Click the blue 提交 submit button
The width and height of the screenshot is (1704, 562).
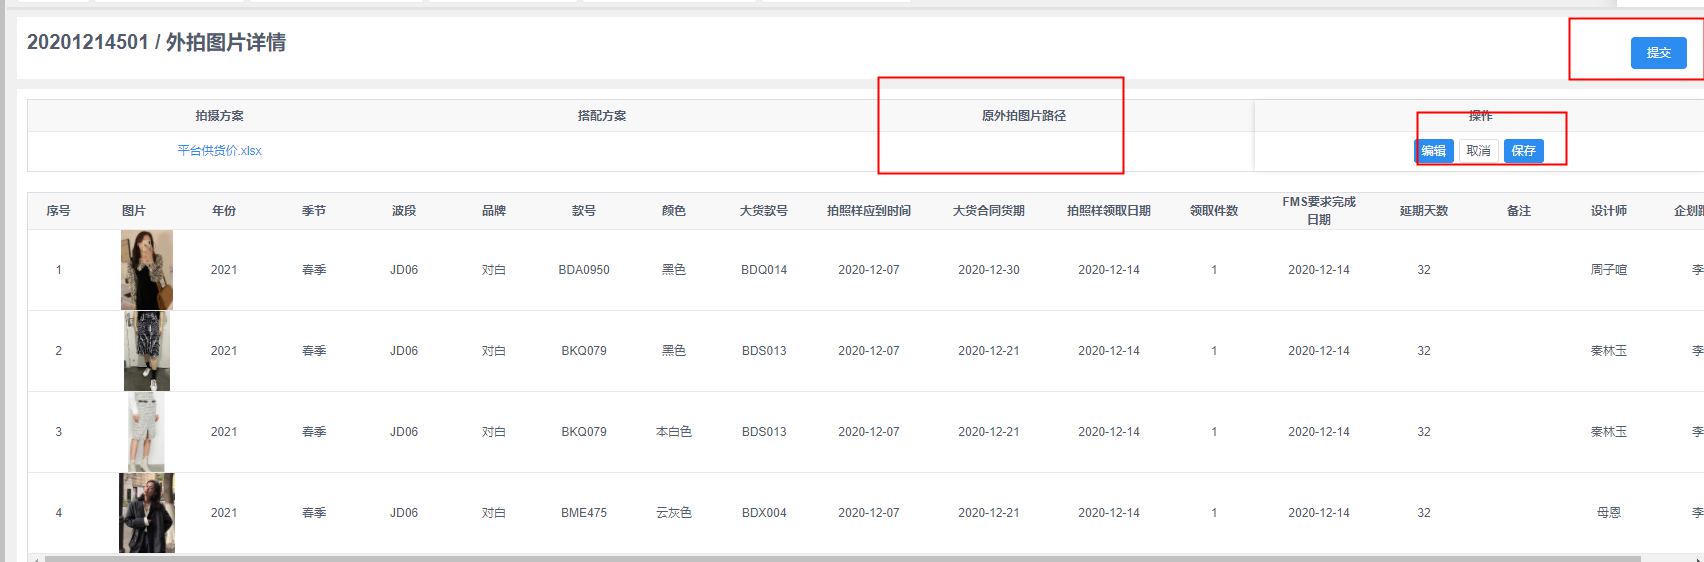(1658, 53)
